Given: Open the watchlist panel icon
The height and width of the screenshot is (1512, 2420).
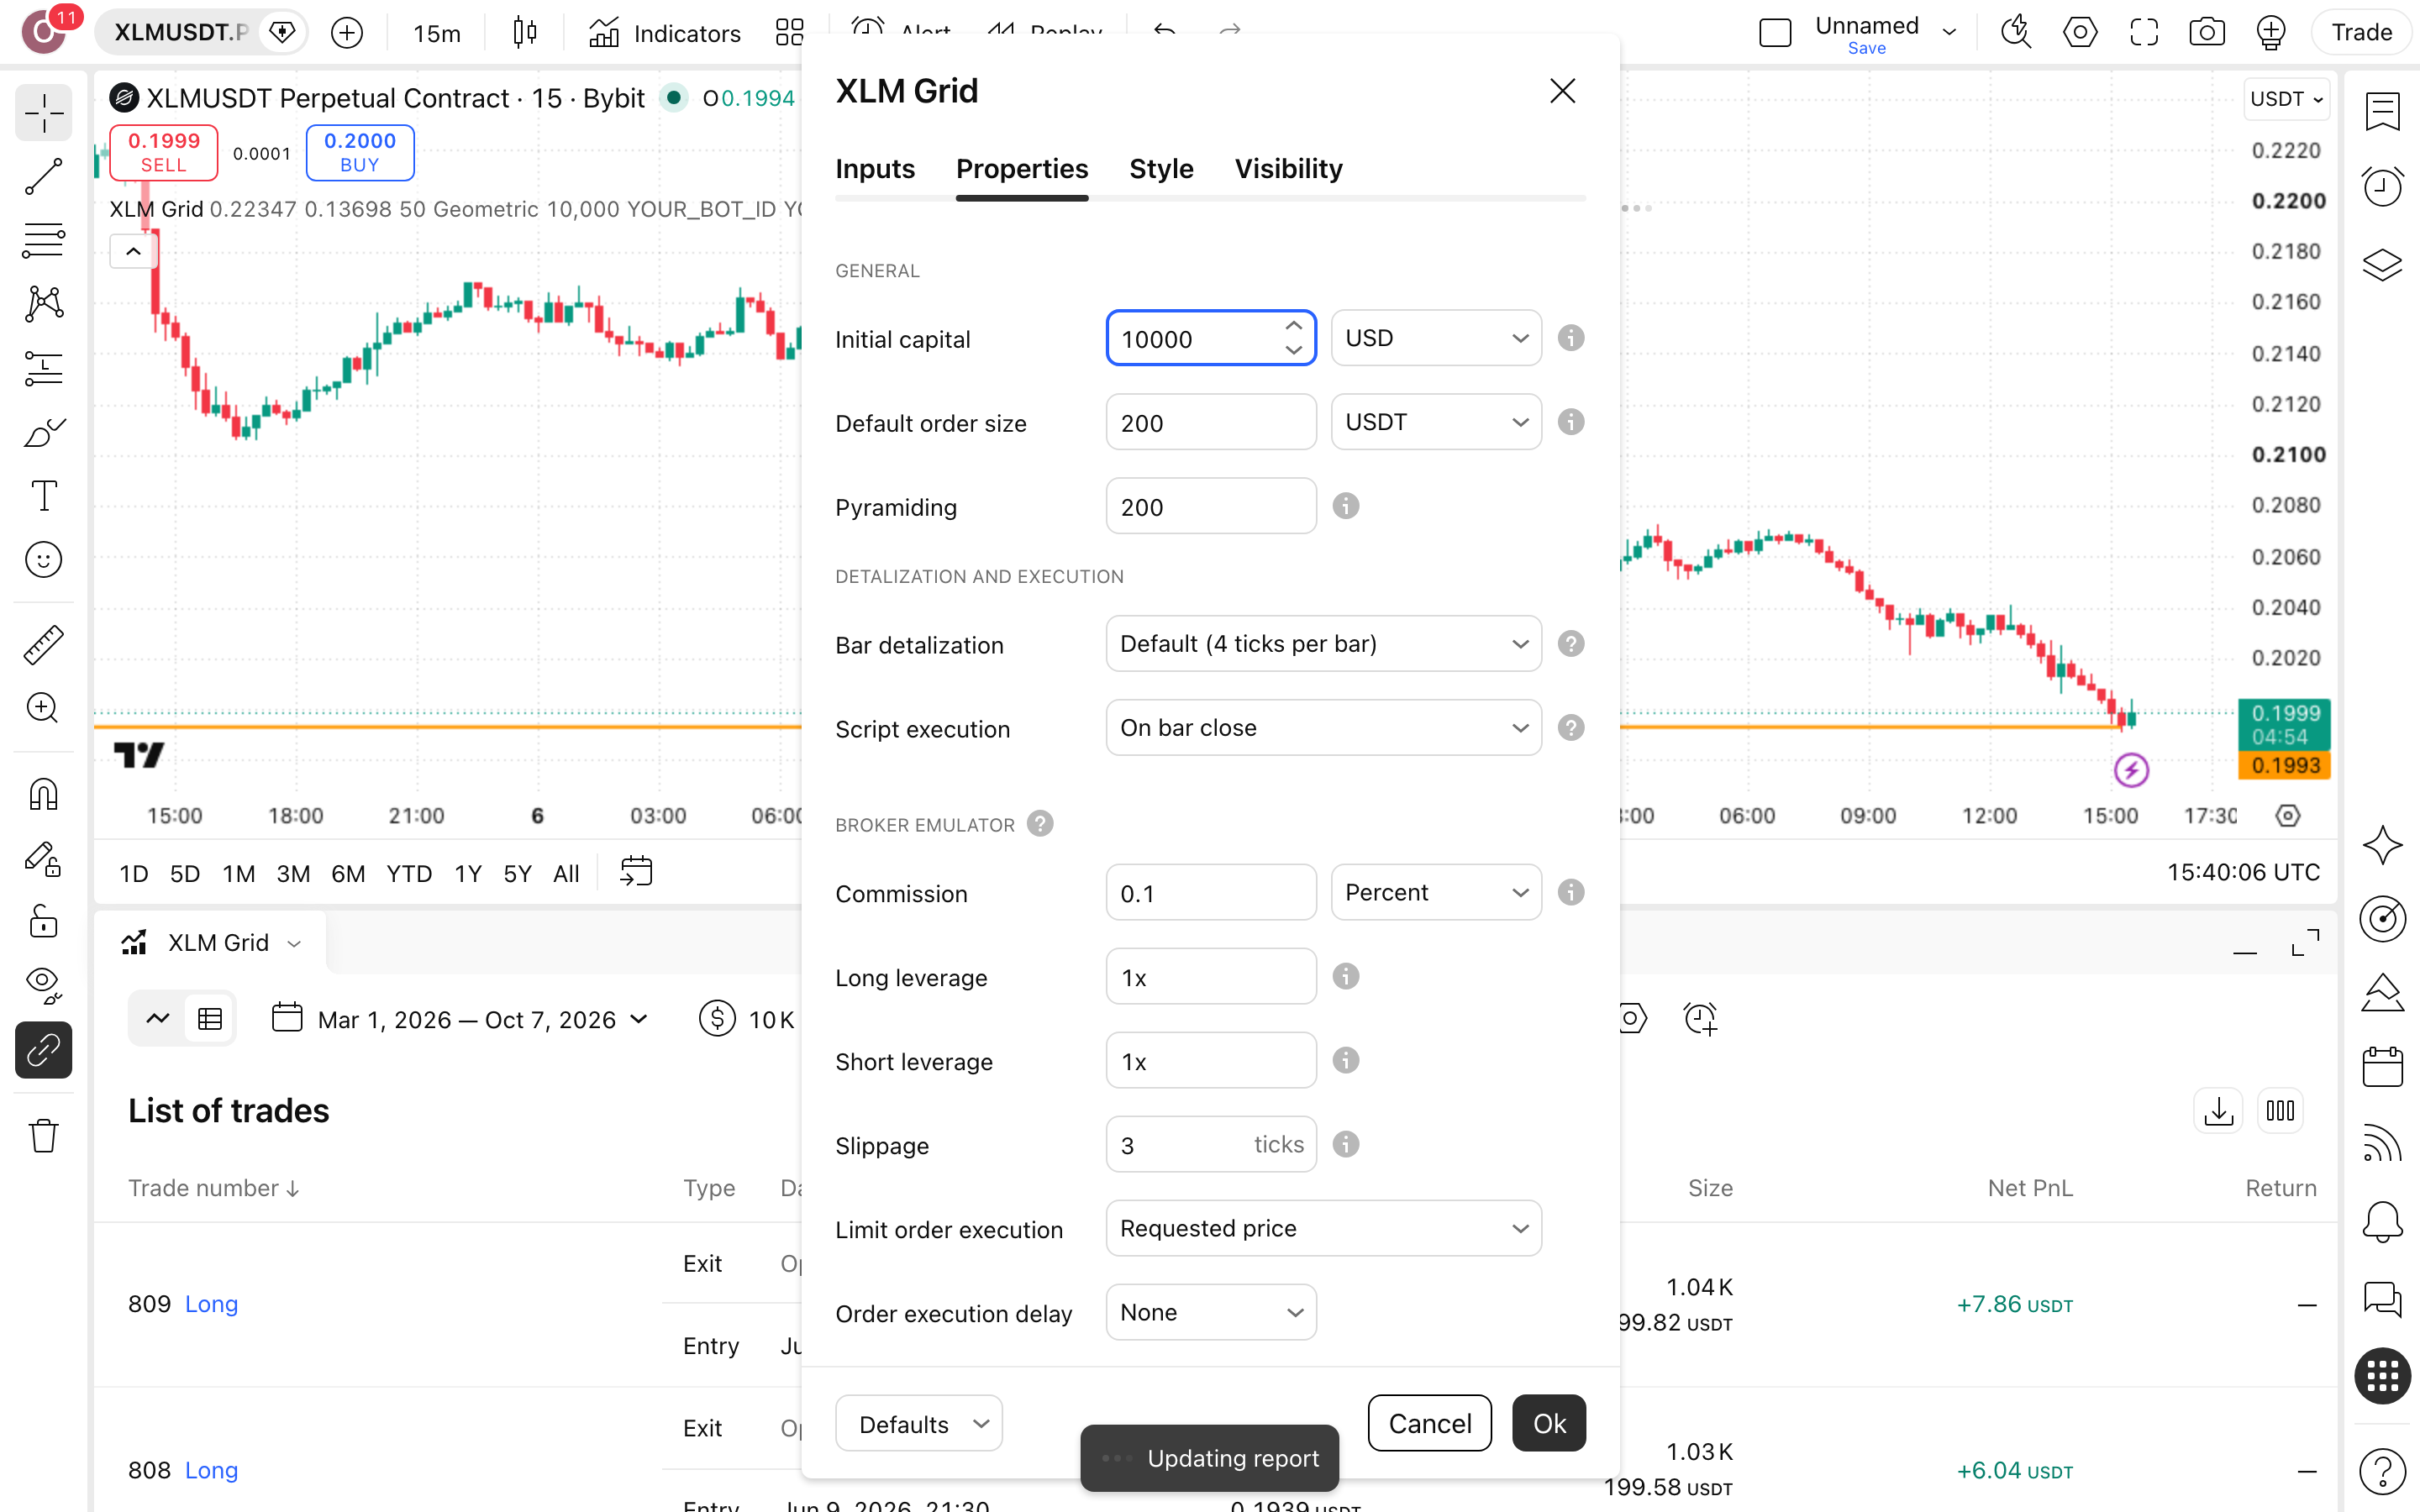Looking at the screenshot, I should 2382,111.
